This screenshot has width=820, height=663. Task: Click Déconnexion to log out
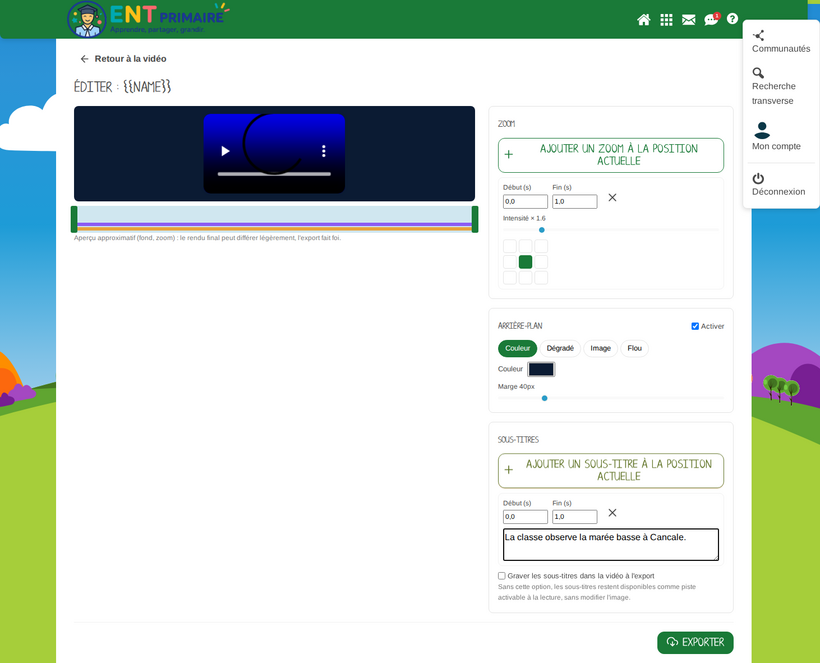(x=778, y=185)
